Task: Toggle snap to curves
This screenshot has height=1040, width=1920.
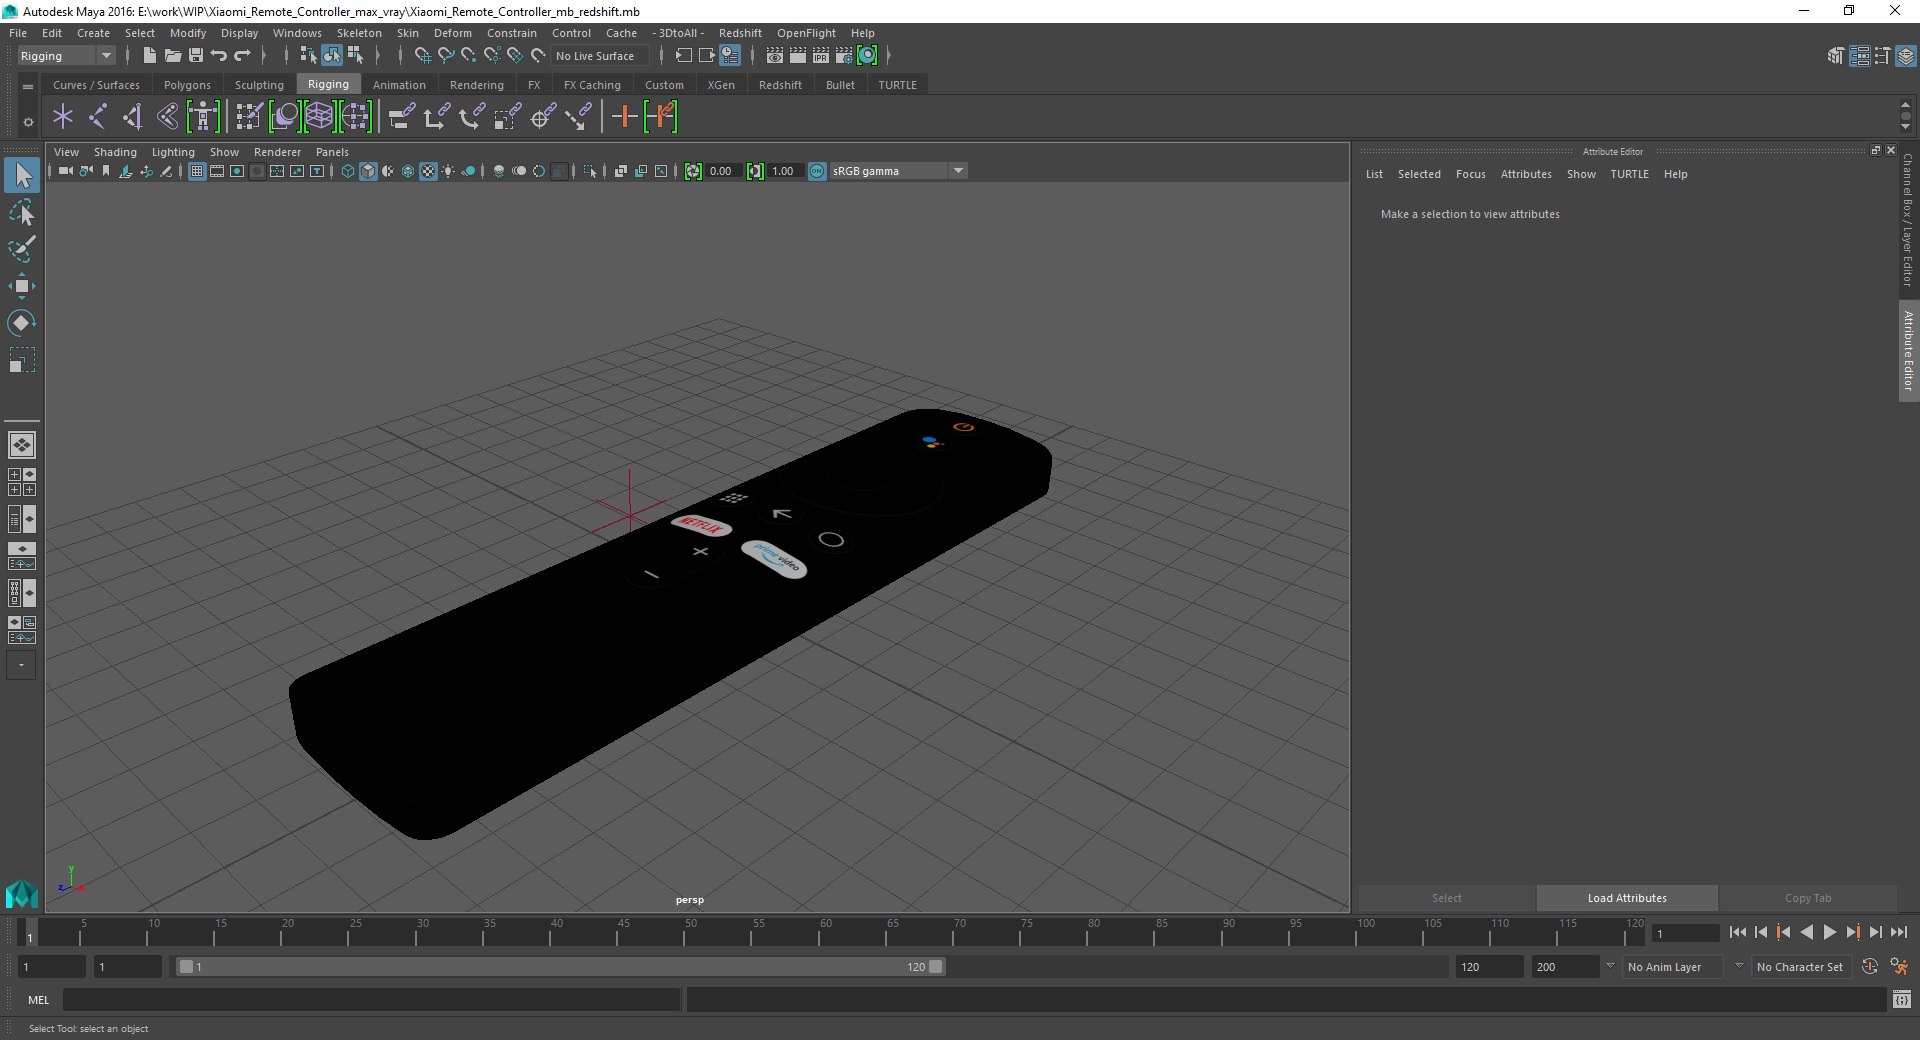Action: point(446,56)
